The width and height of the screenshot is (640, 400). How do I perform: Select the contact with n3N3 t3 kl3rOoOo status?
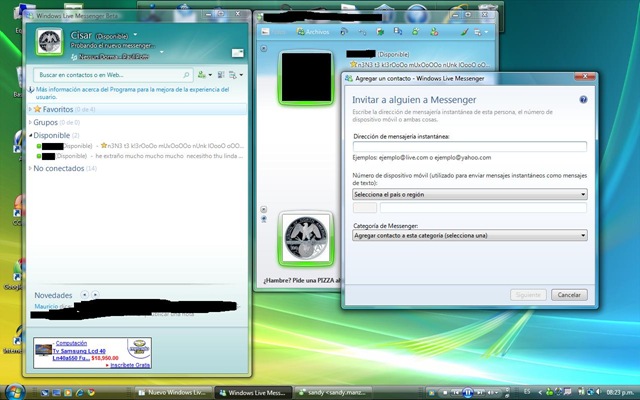pos(140,146)
